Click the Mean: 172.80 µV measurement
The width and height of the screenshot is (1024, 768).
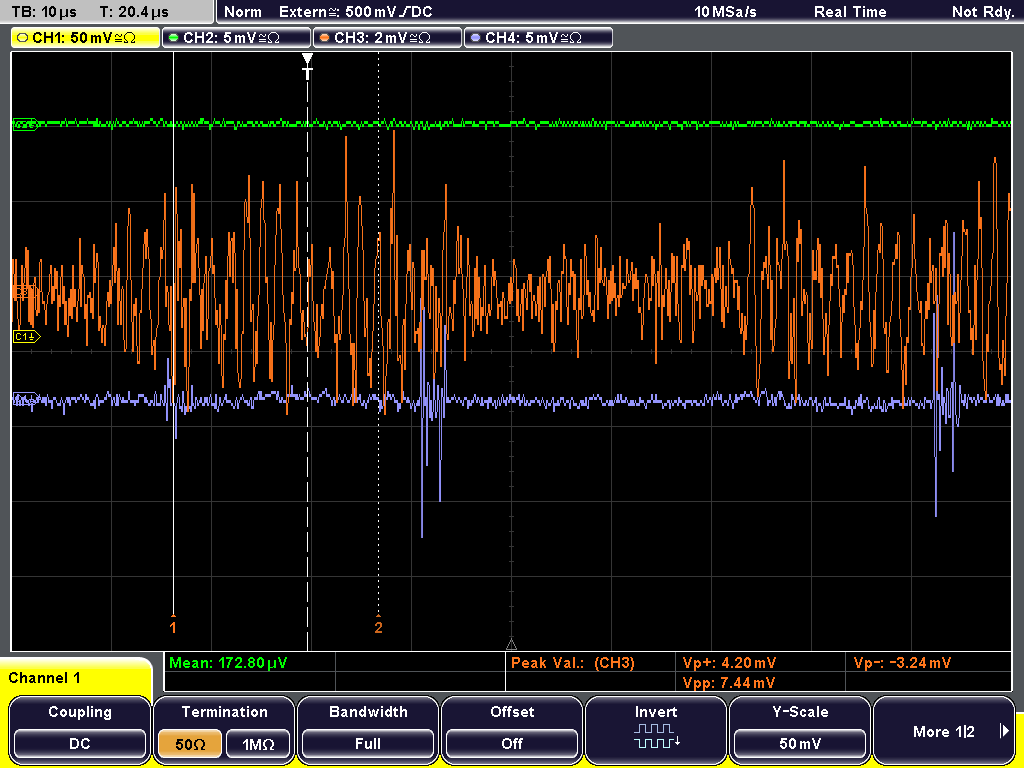(x=228, y=663)
